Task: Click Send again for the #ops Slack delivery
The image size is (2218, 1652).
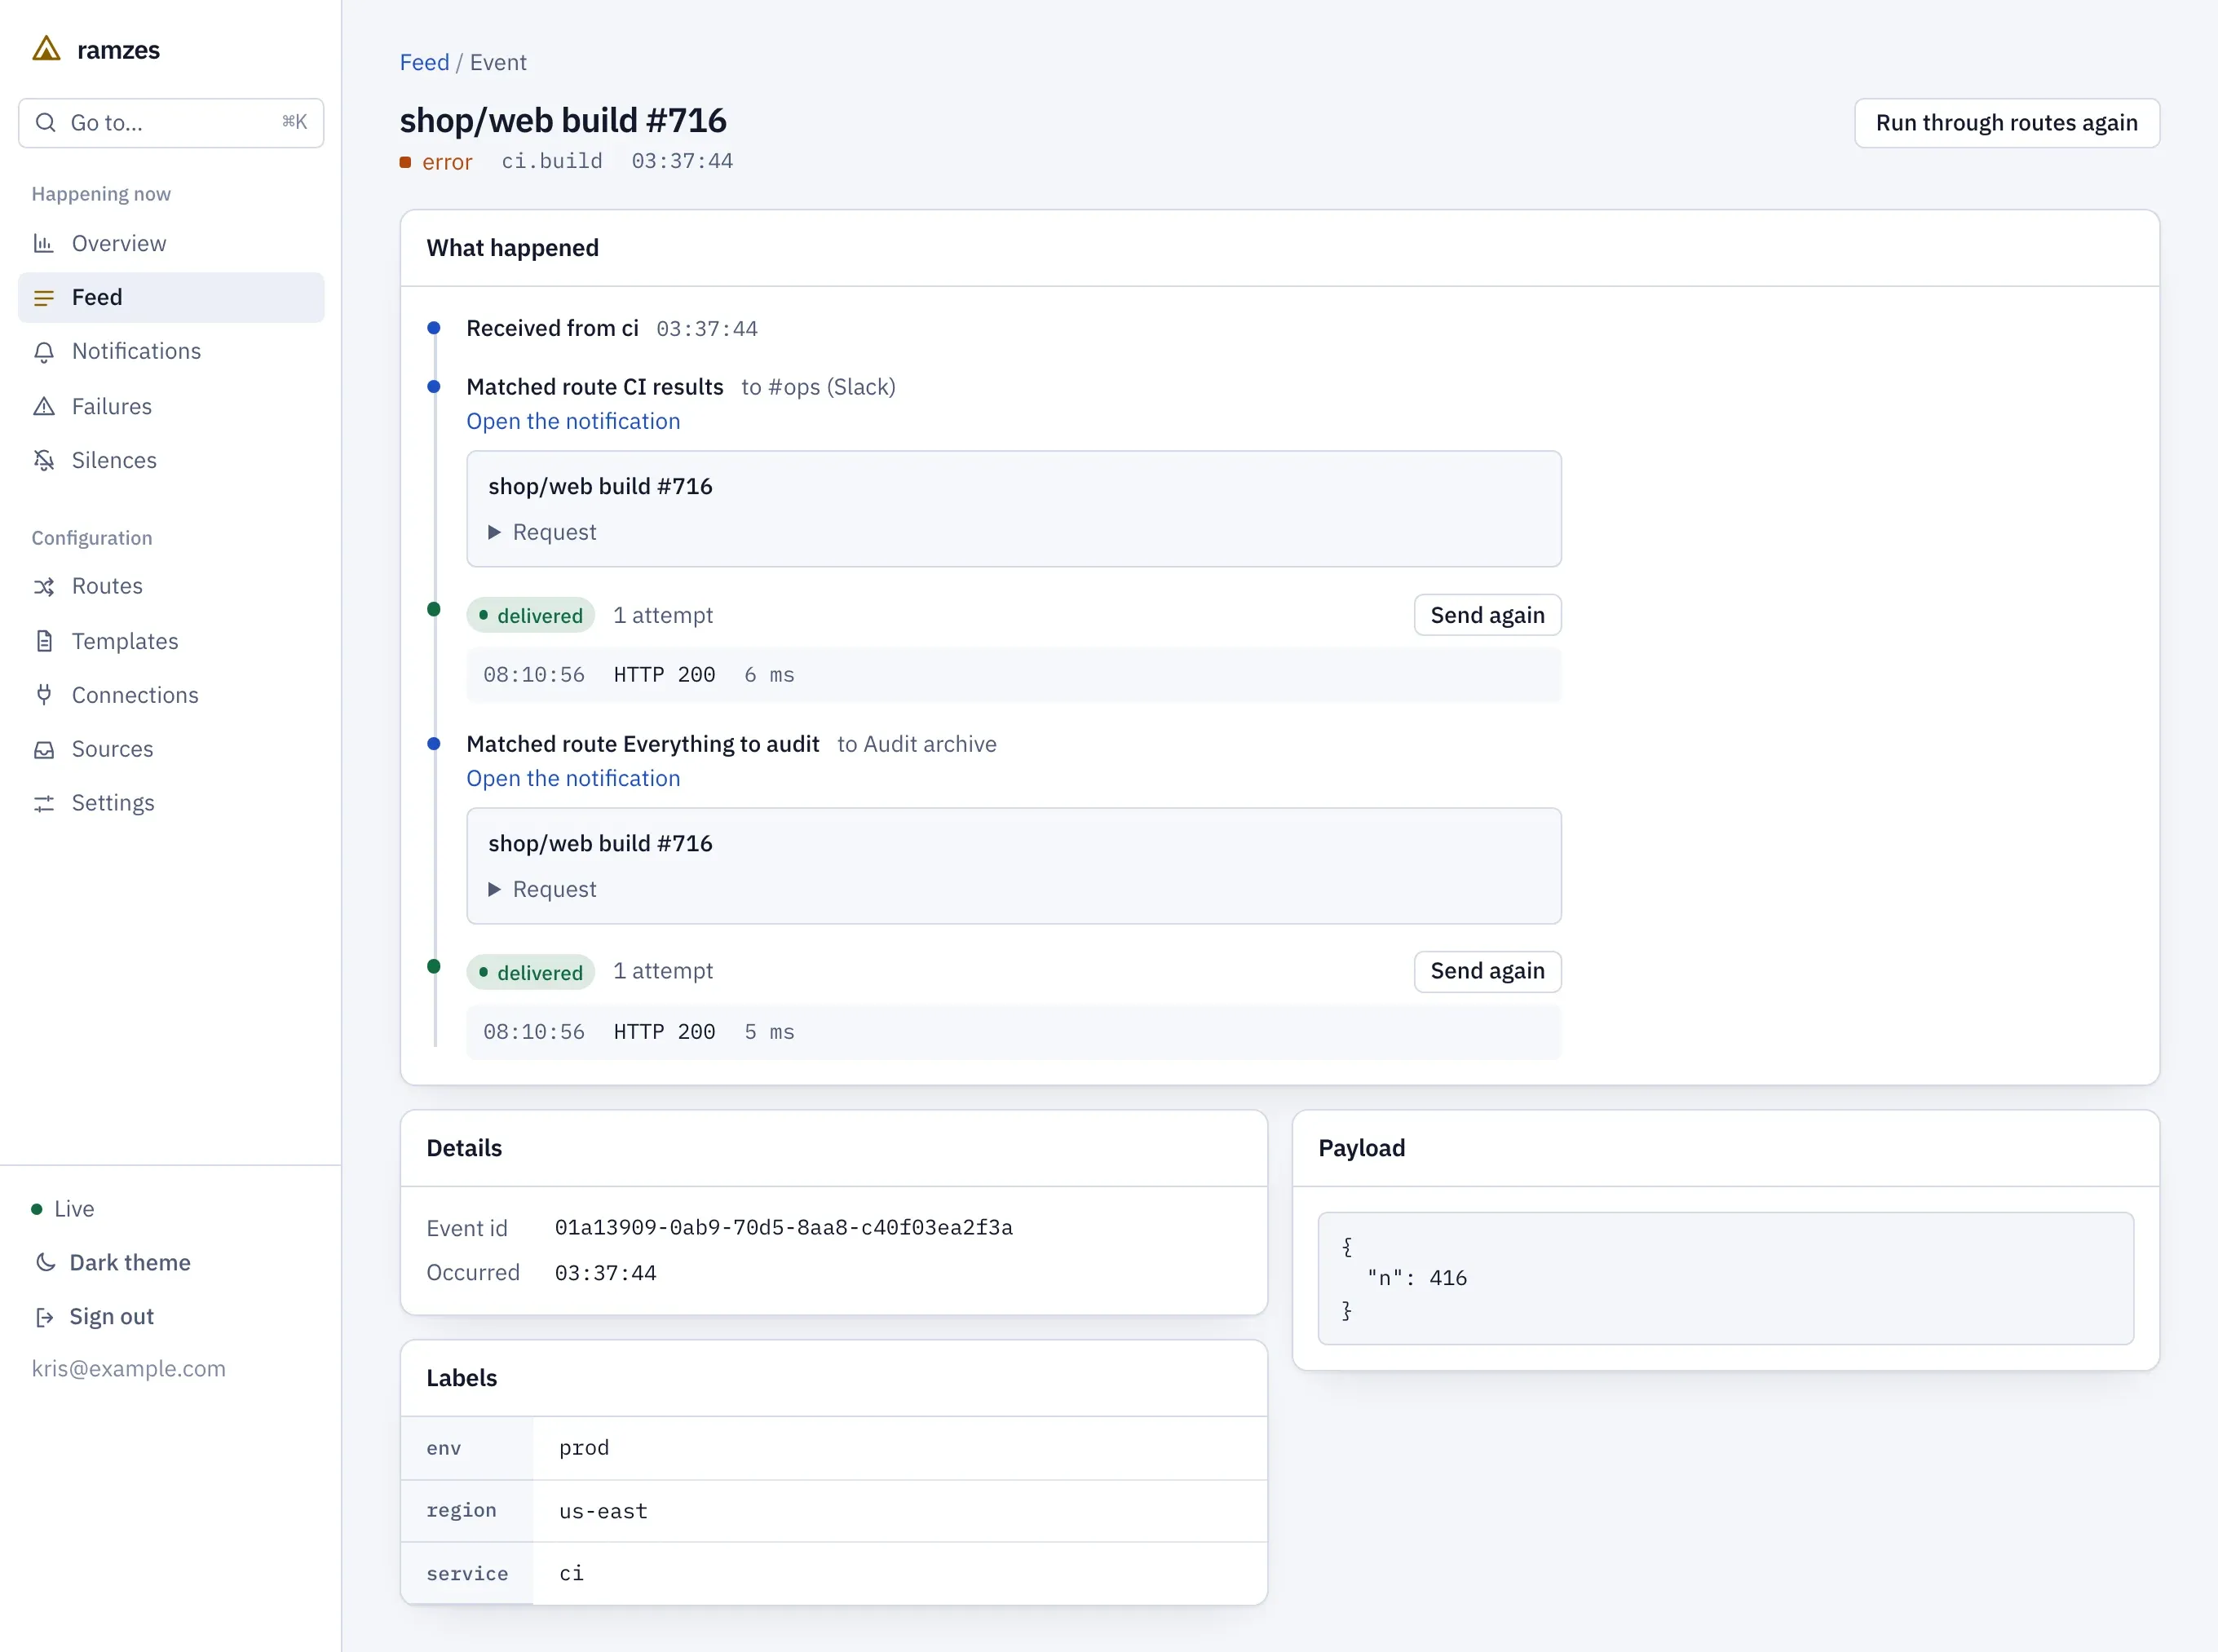Action: (1487, 615)
